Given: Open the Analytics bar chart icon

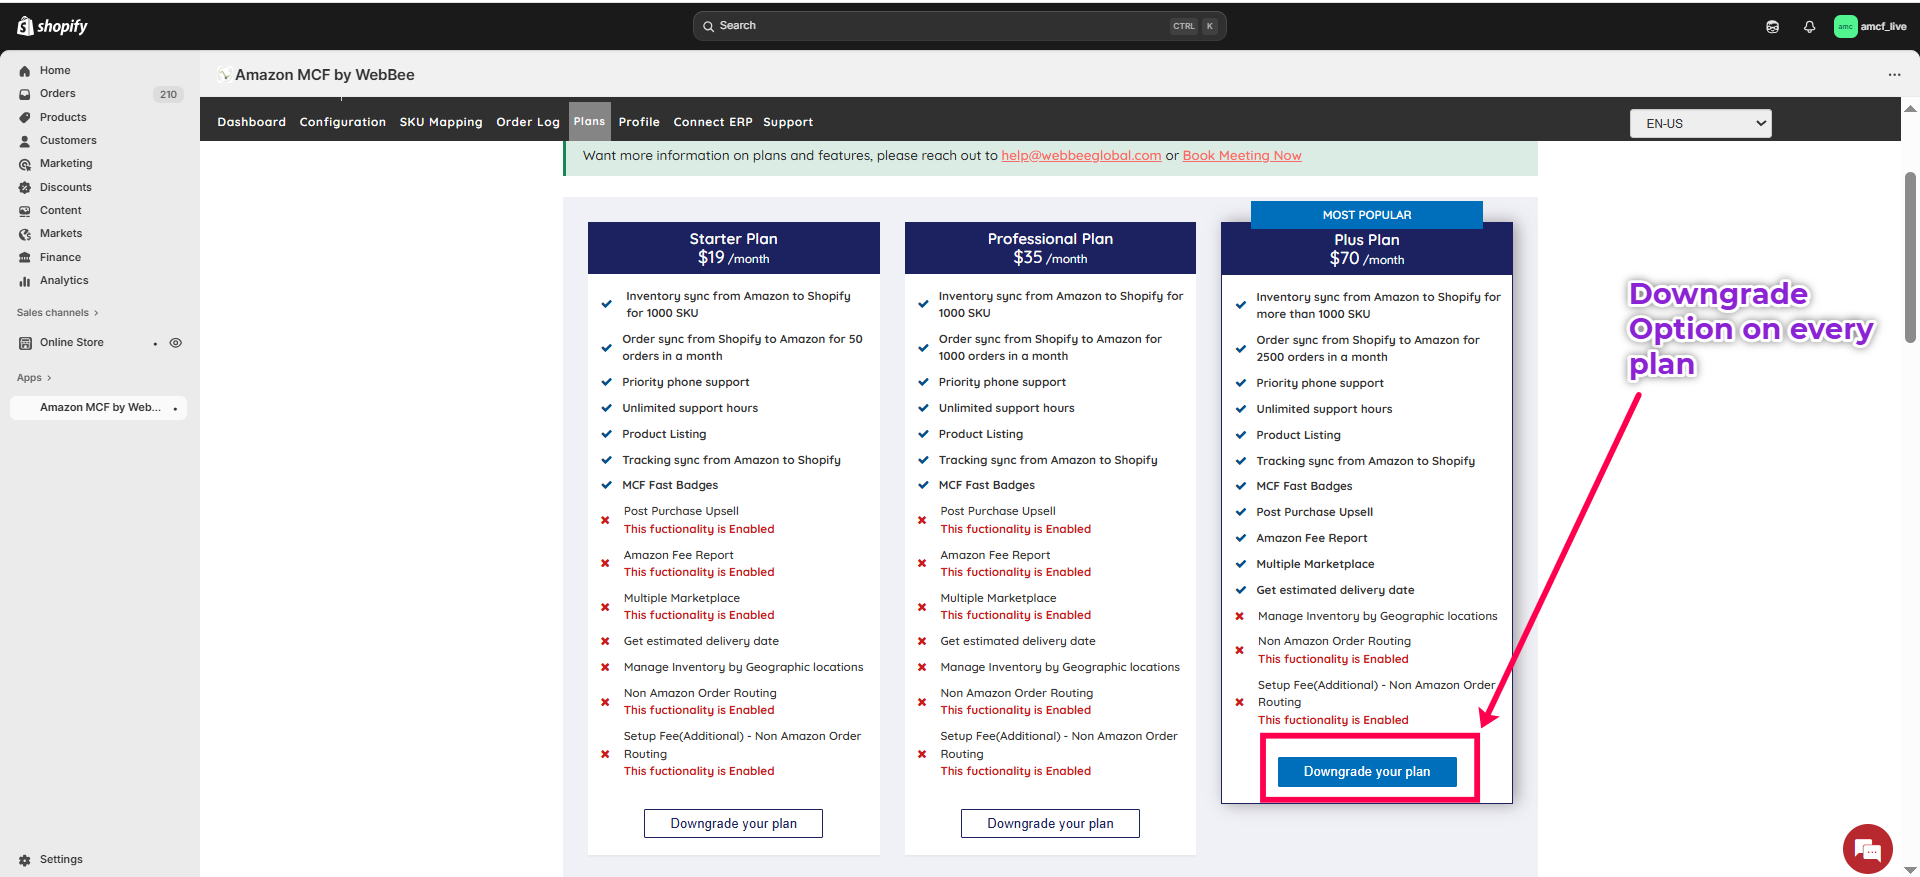Looking at the screenshot, I should [x=25, y=281].
